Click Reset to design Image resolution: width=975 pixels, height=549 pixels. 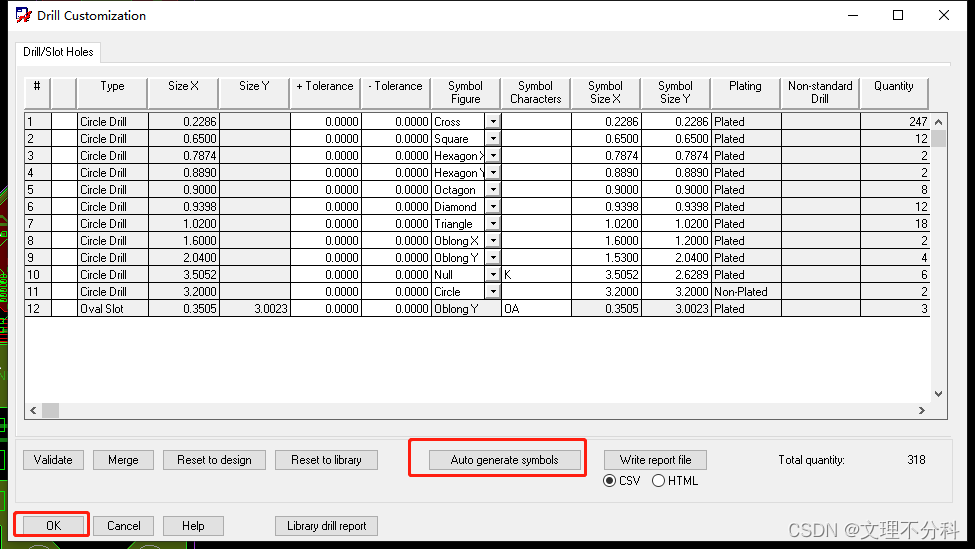coord(214,460)
